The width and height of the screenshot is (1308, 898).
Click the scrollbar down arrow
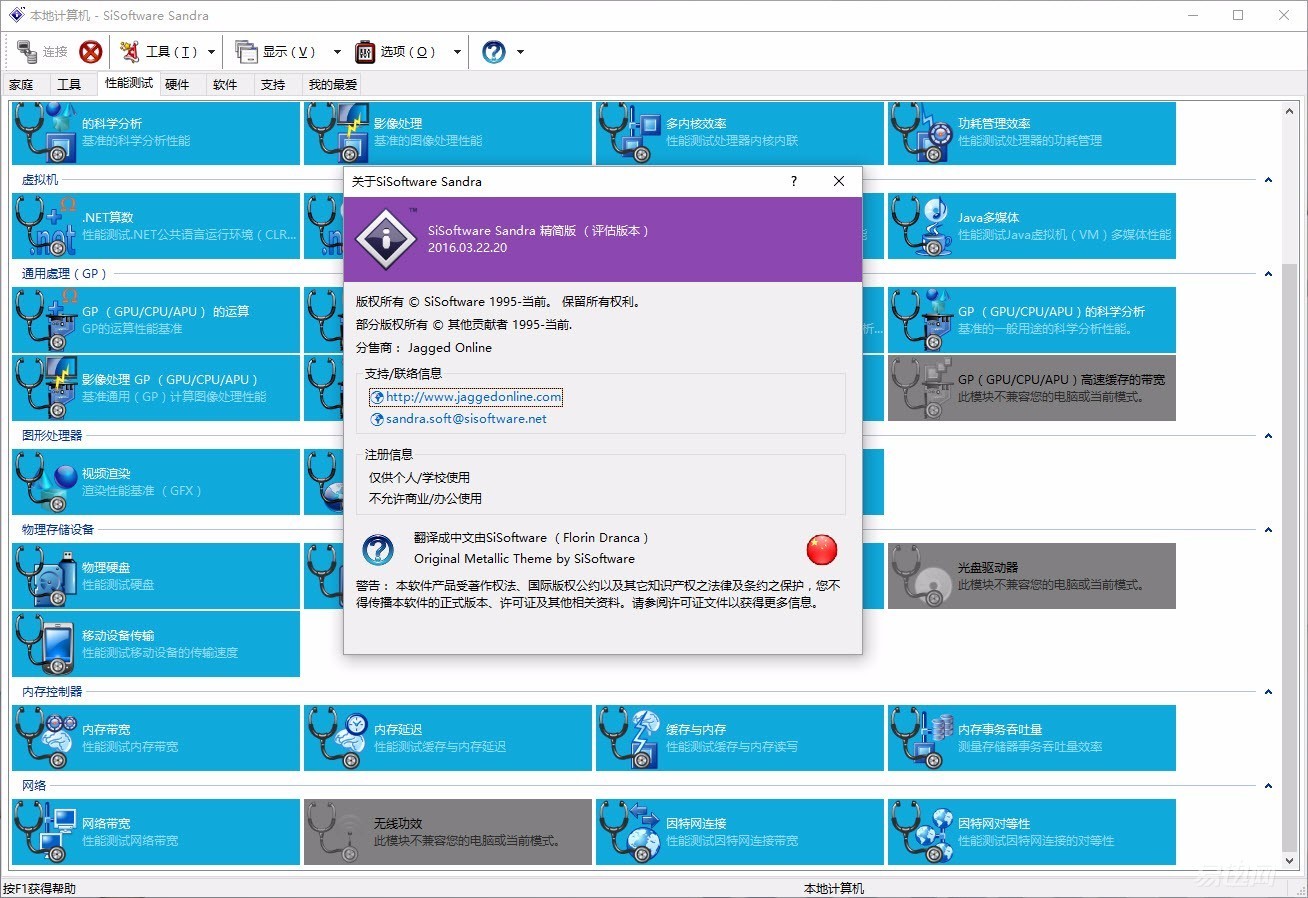coord(1289,862)
